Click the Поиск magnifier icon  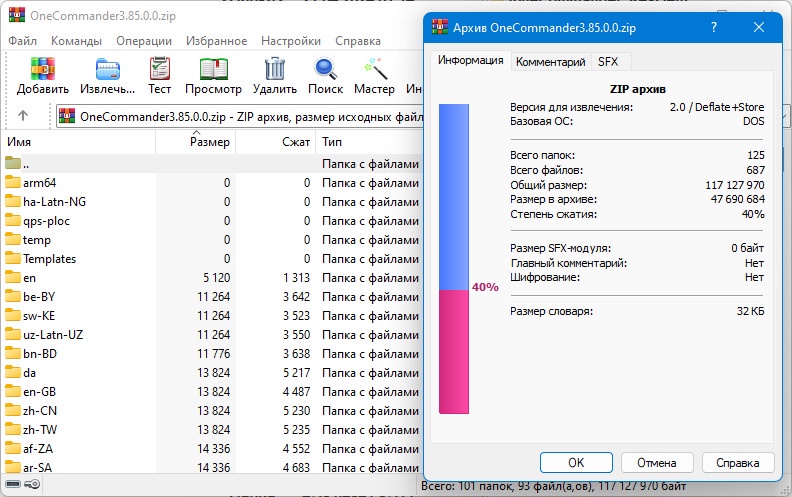[325, 69]
